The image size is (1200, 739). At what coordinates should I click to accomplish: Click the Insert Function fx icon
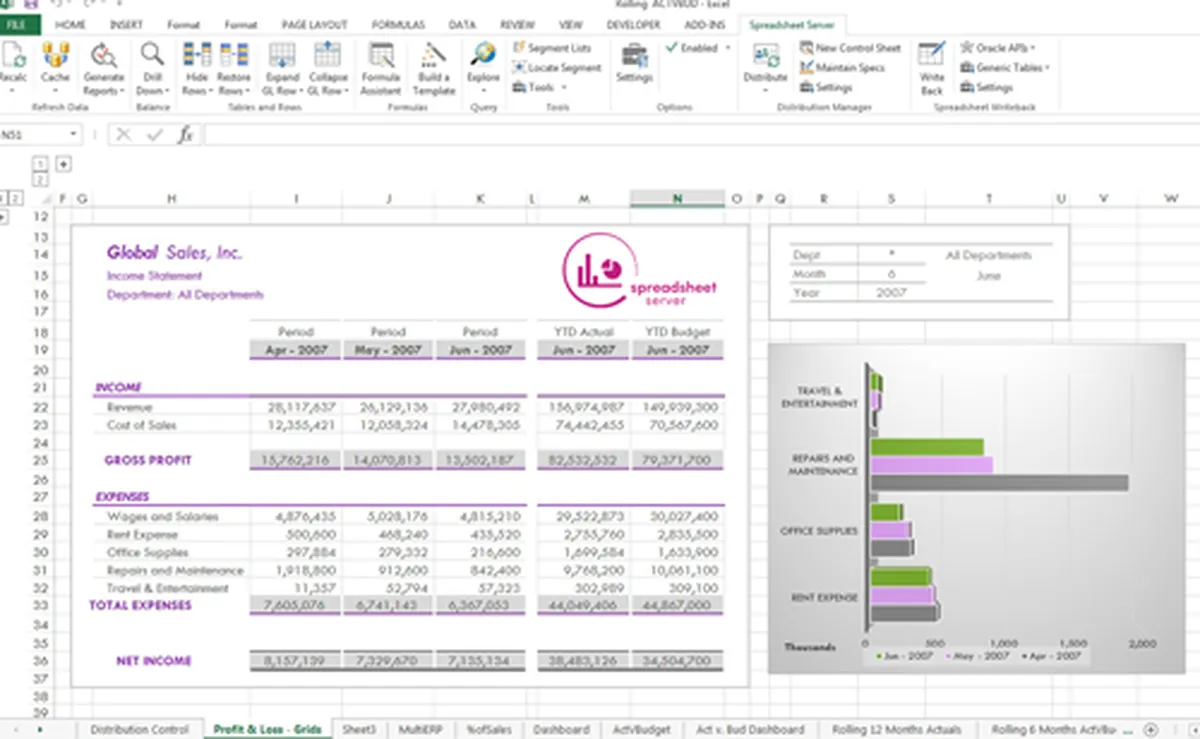tap(185, 135)
